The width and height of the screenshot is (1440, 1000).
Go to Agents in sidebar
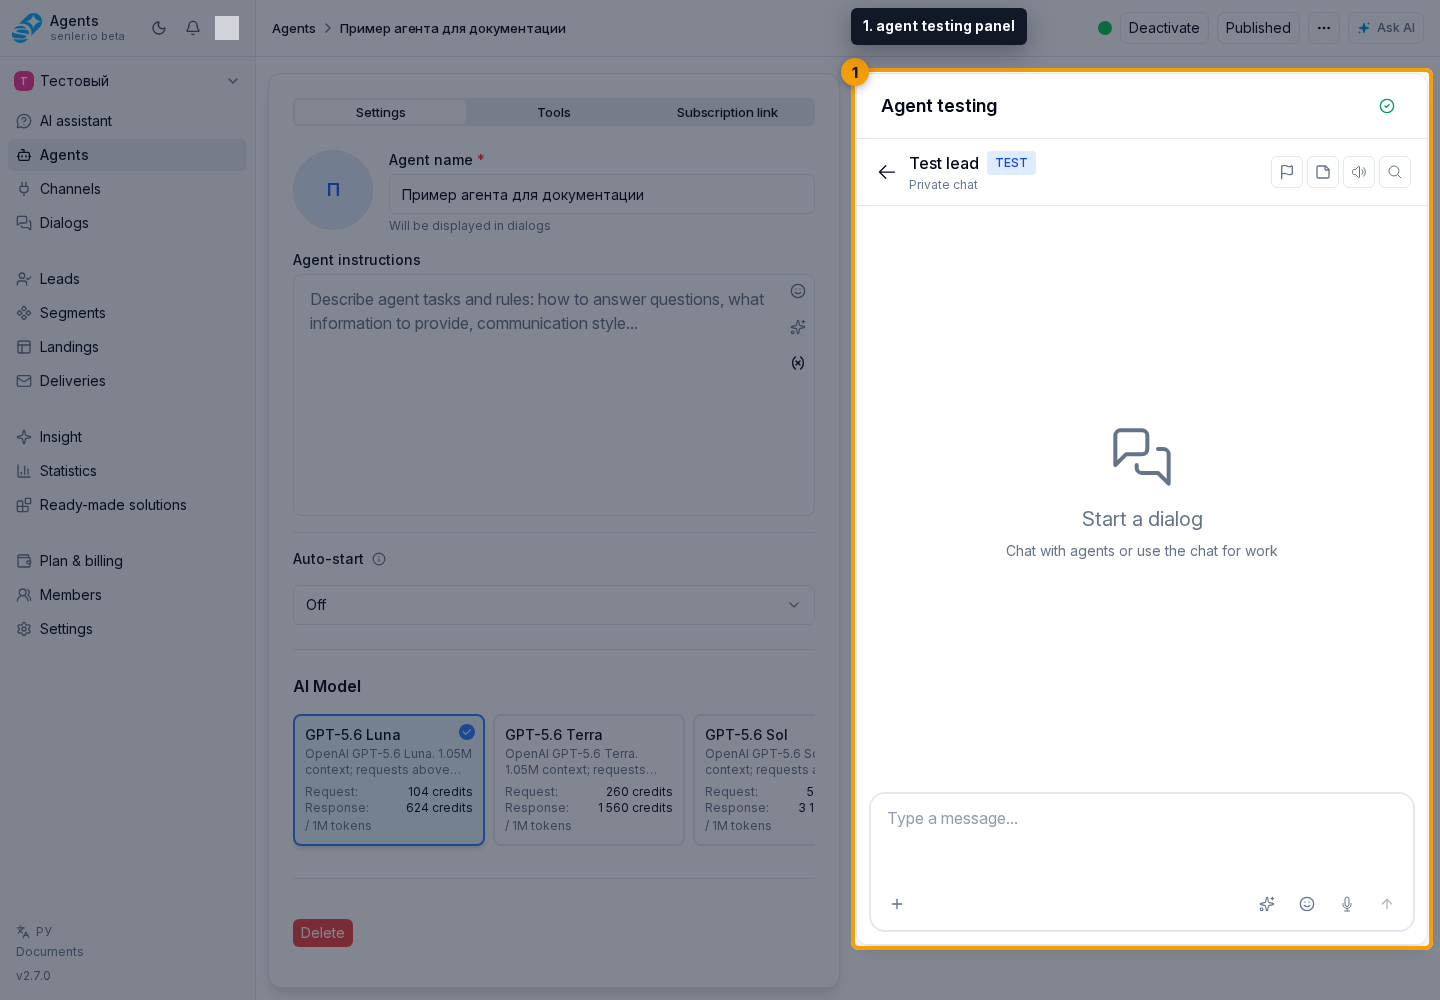click(x=127, y=155)
